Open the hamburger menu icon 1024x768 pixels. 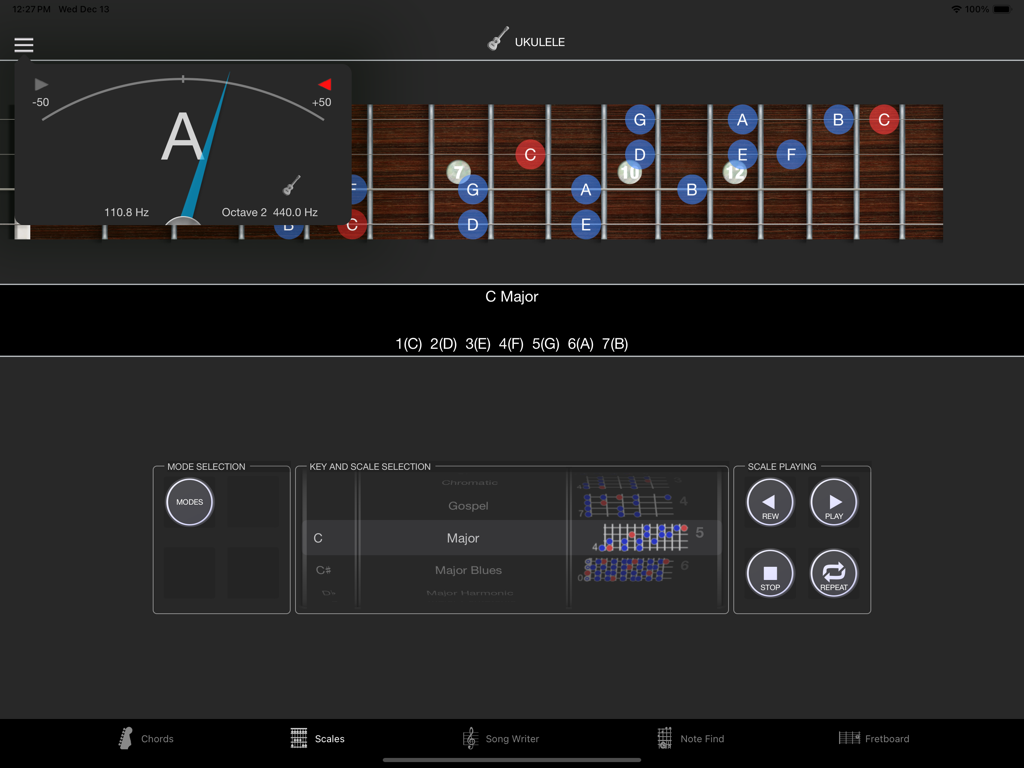pos(23,44)
